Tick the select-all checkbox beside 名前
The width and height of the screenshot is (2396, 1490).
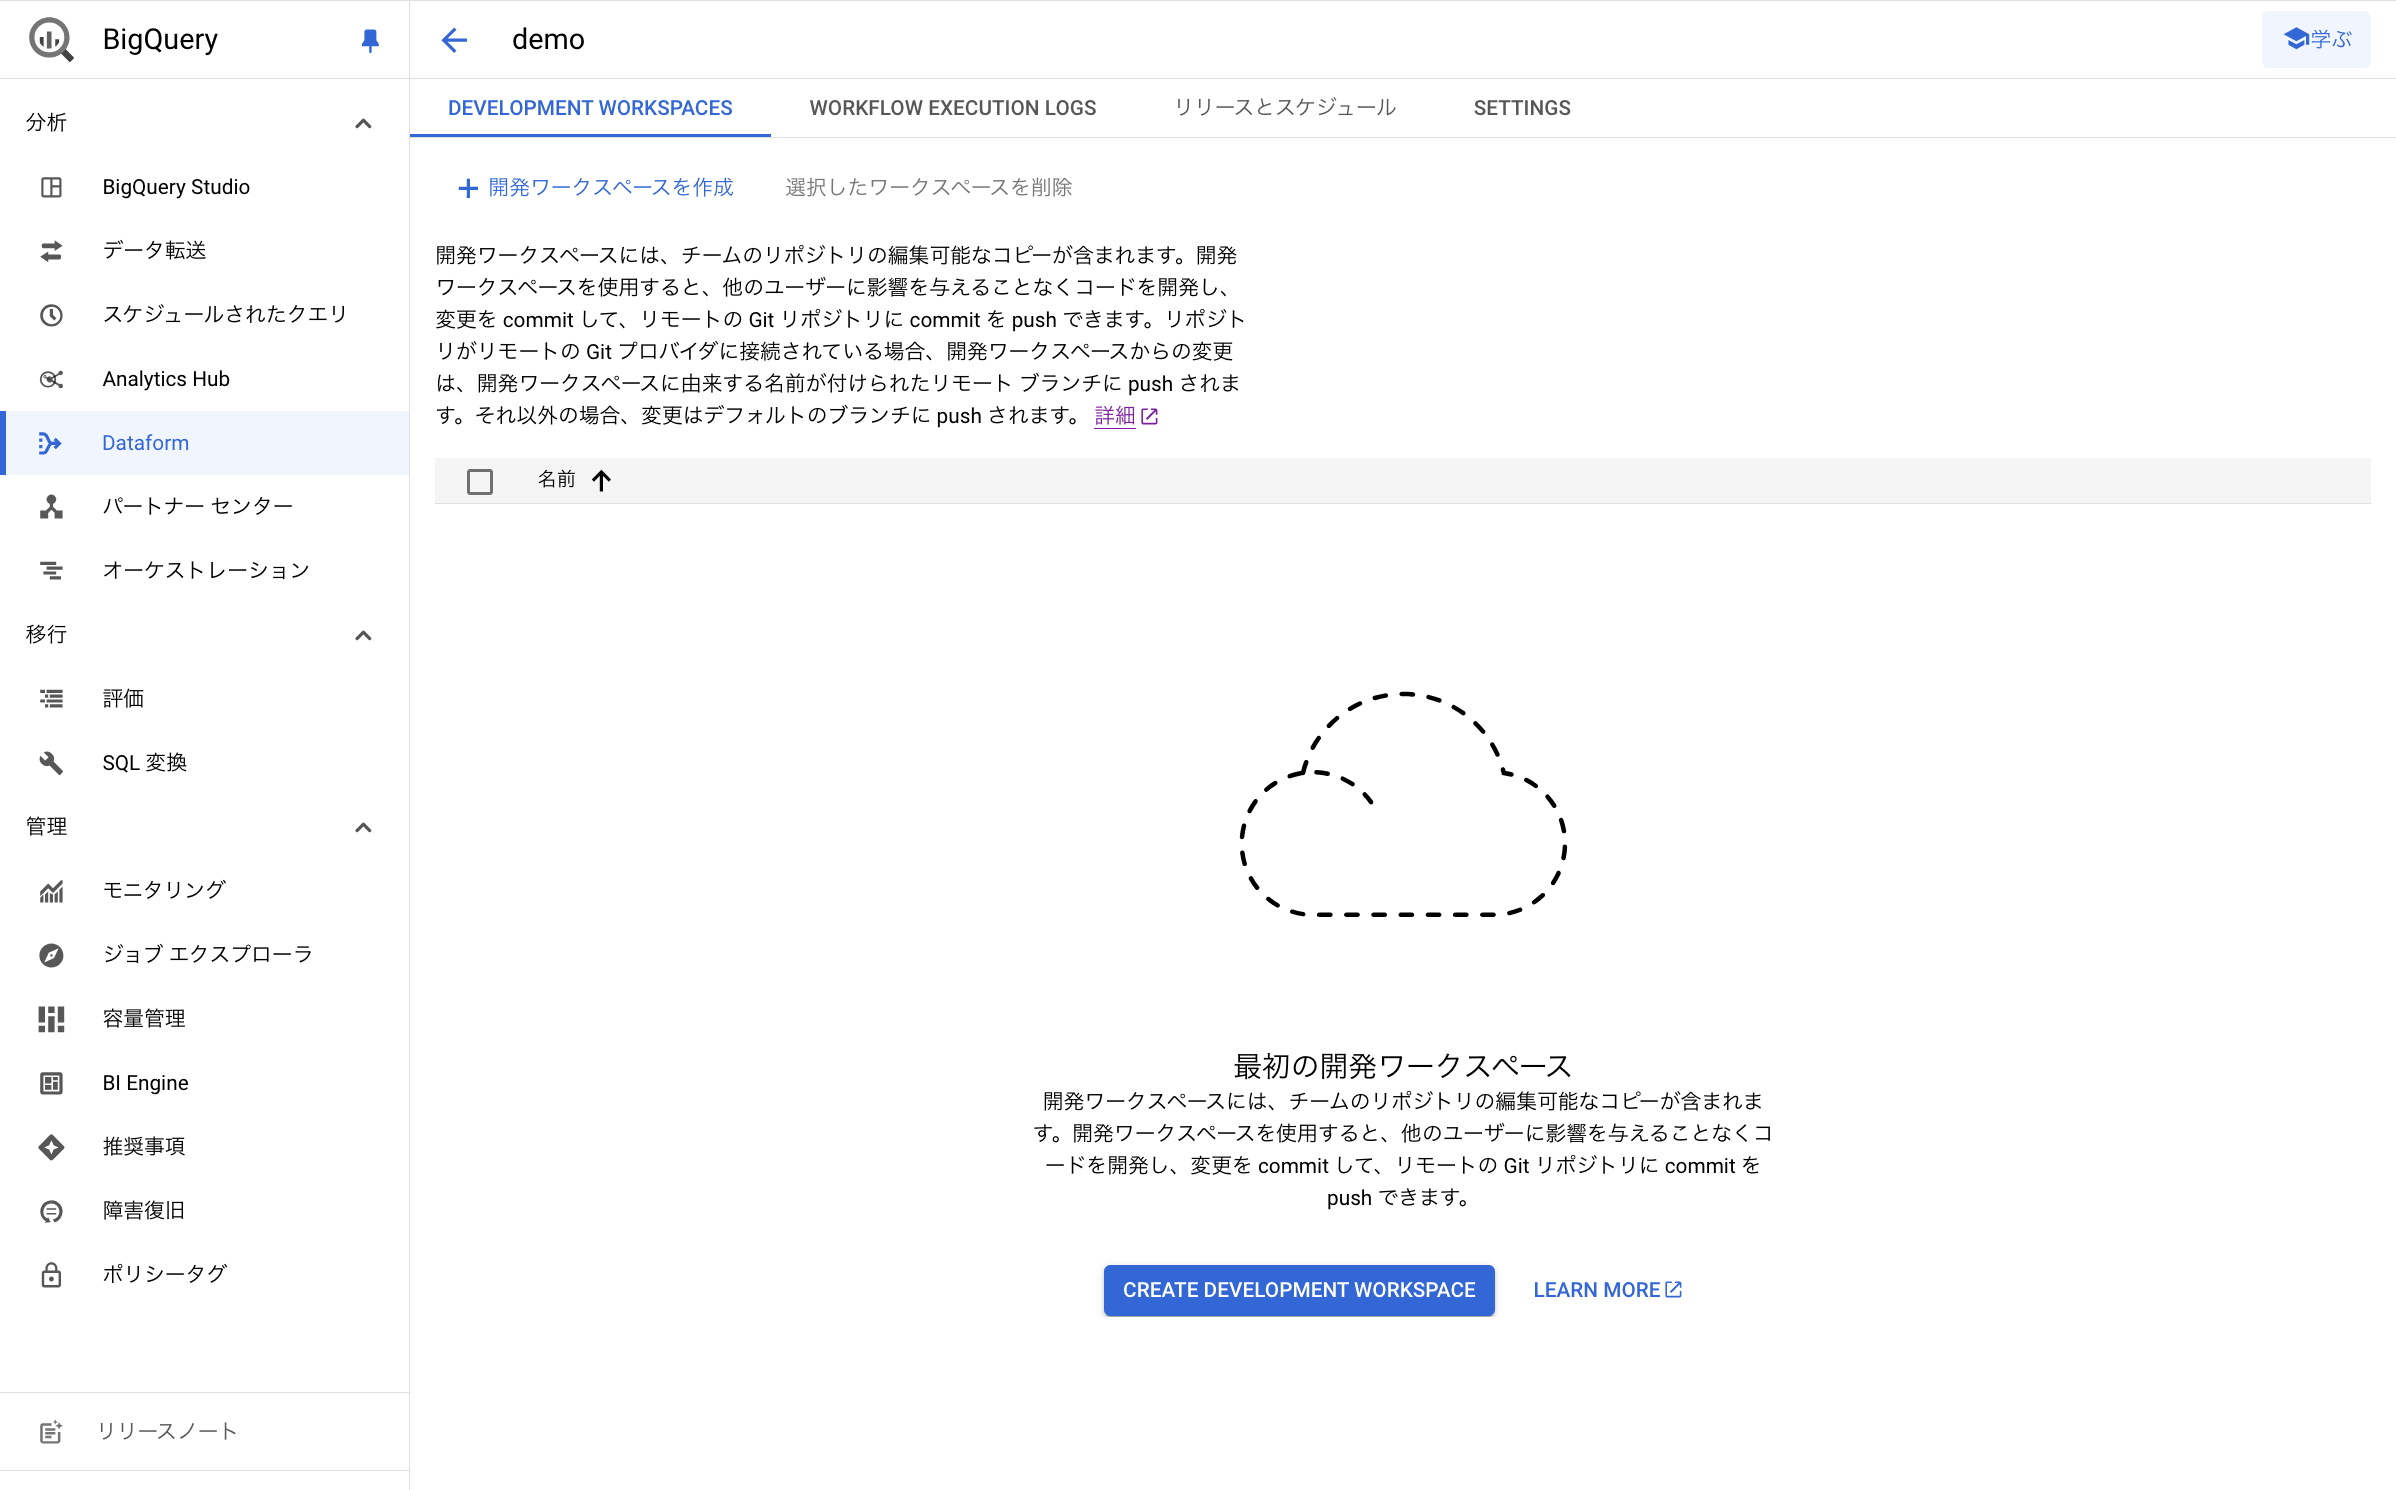tap(480, 482)
